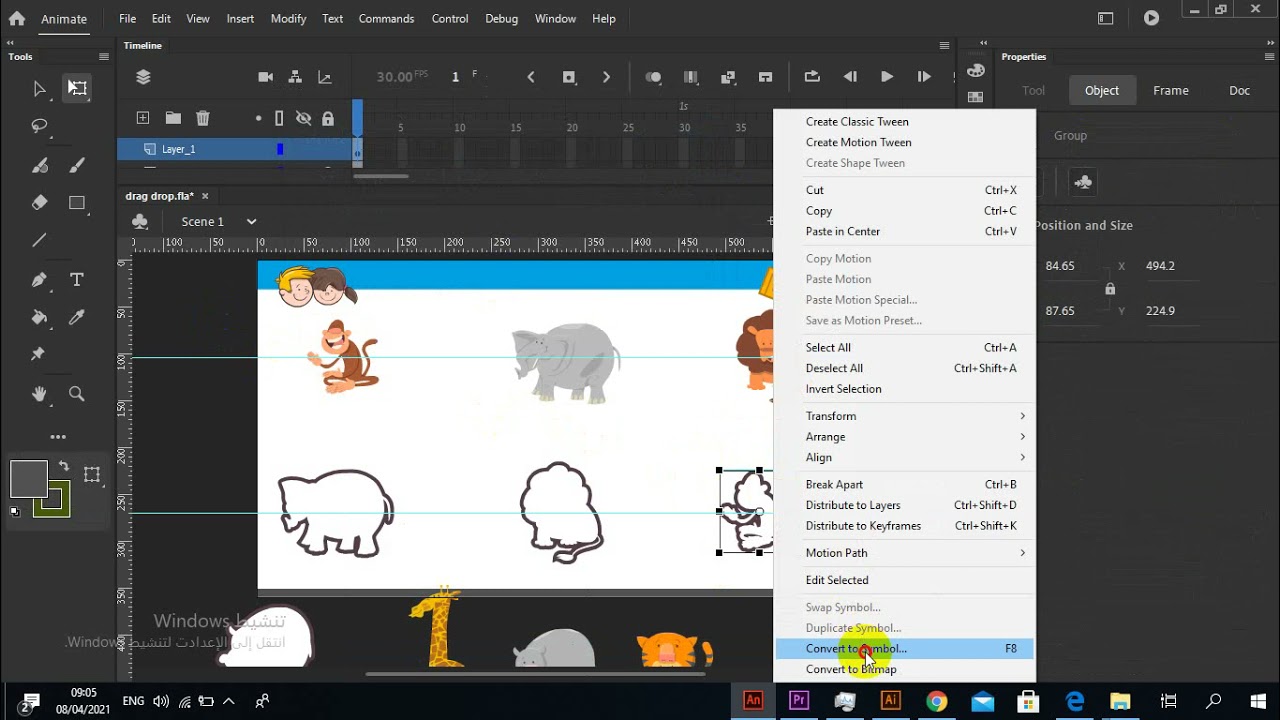Pick the Eyedropper tool
The width and height of the screenshot is (1280, 720).
click(77, 317)
